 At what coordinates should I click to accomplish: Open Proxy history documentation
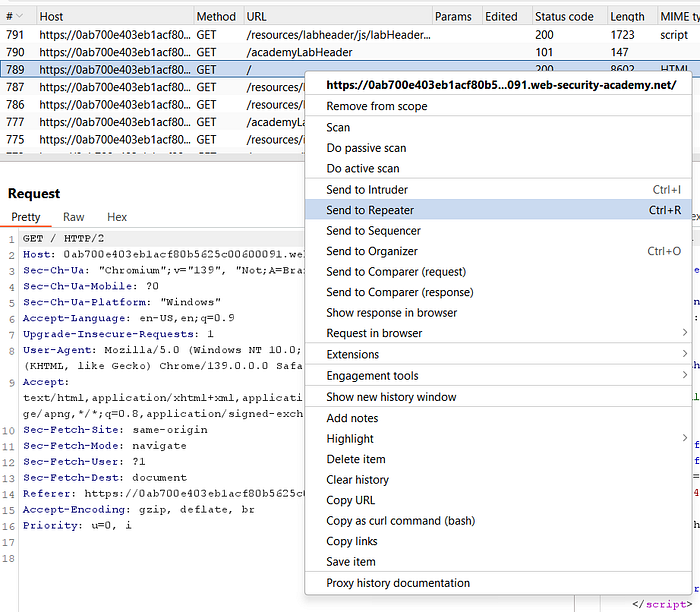pyautogui.click(x=498, y=583)
